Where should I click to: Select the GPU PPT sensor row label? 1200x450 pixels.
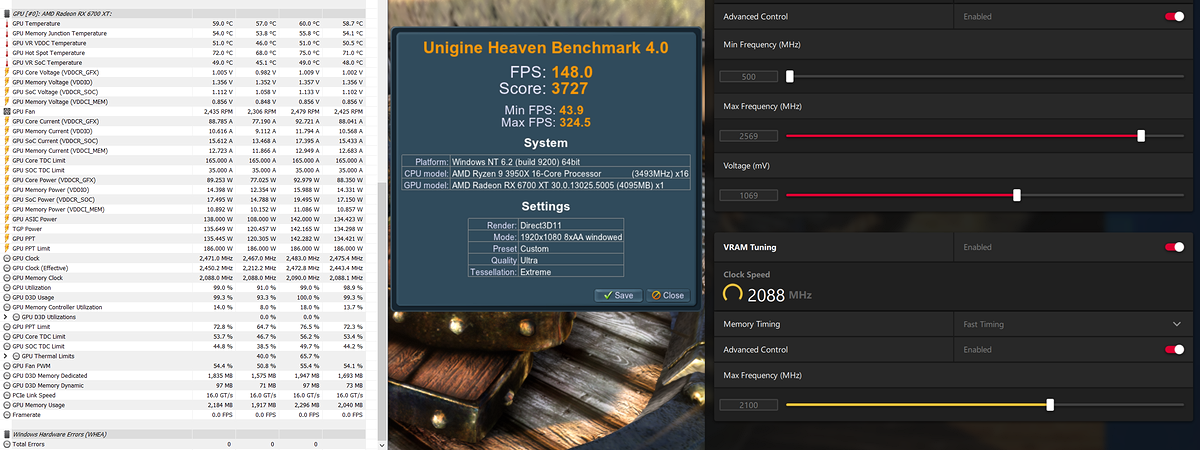[x=23, y=238]
